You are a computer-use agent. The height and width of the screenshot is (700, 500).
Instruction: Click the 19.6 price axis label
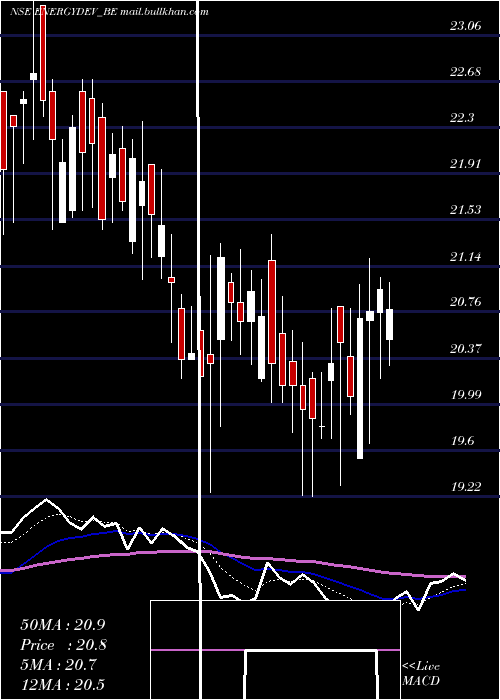[462, 441]
